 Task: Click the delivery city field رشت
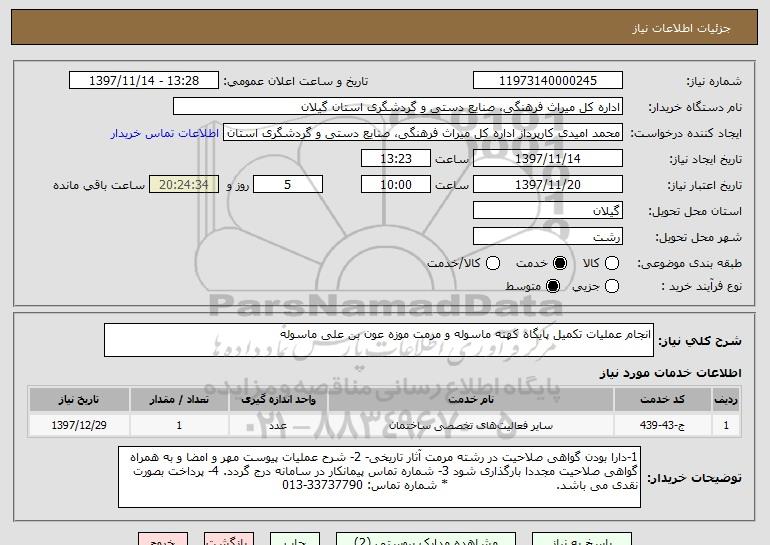548,237
